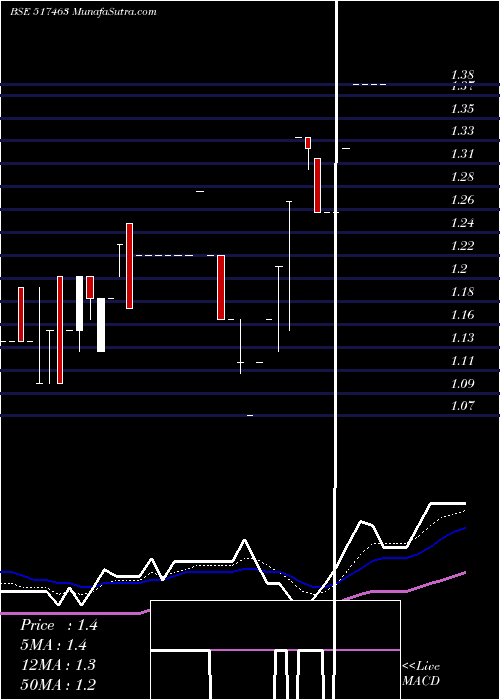Viewport: 500px width, 700px height.
Task: Click the 1.31 price axis label
Action: point(462,154)
